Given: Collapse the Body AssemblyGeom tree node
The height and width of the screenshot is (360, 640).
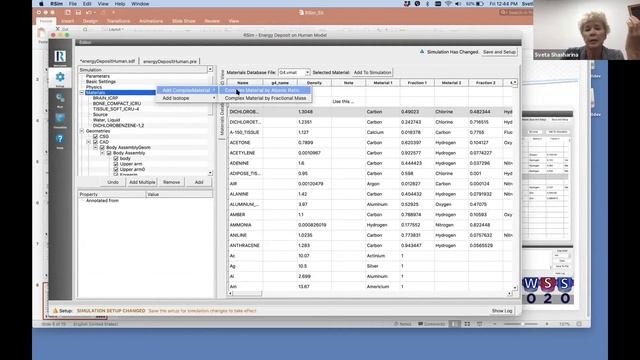Looking at the screenshot, I should 96,147.
